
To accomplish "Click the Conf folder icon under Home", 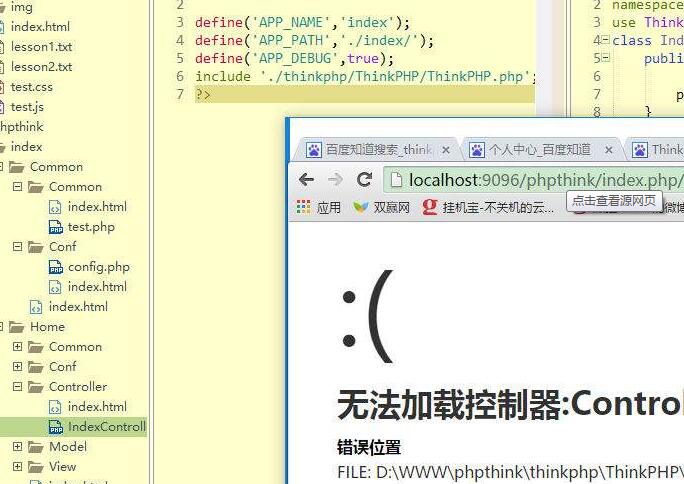I will coord(36,367).
